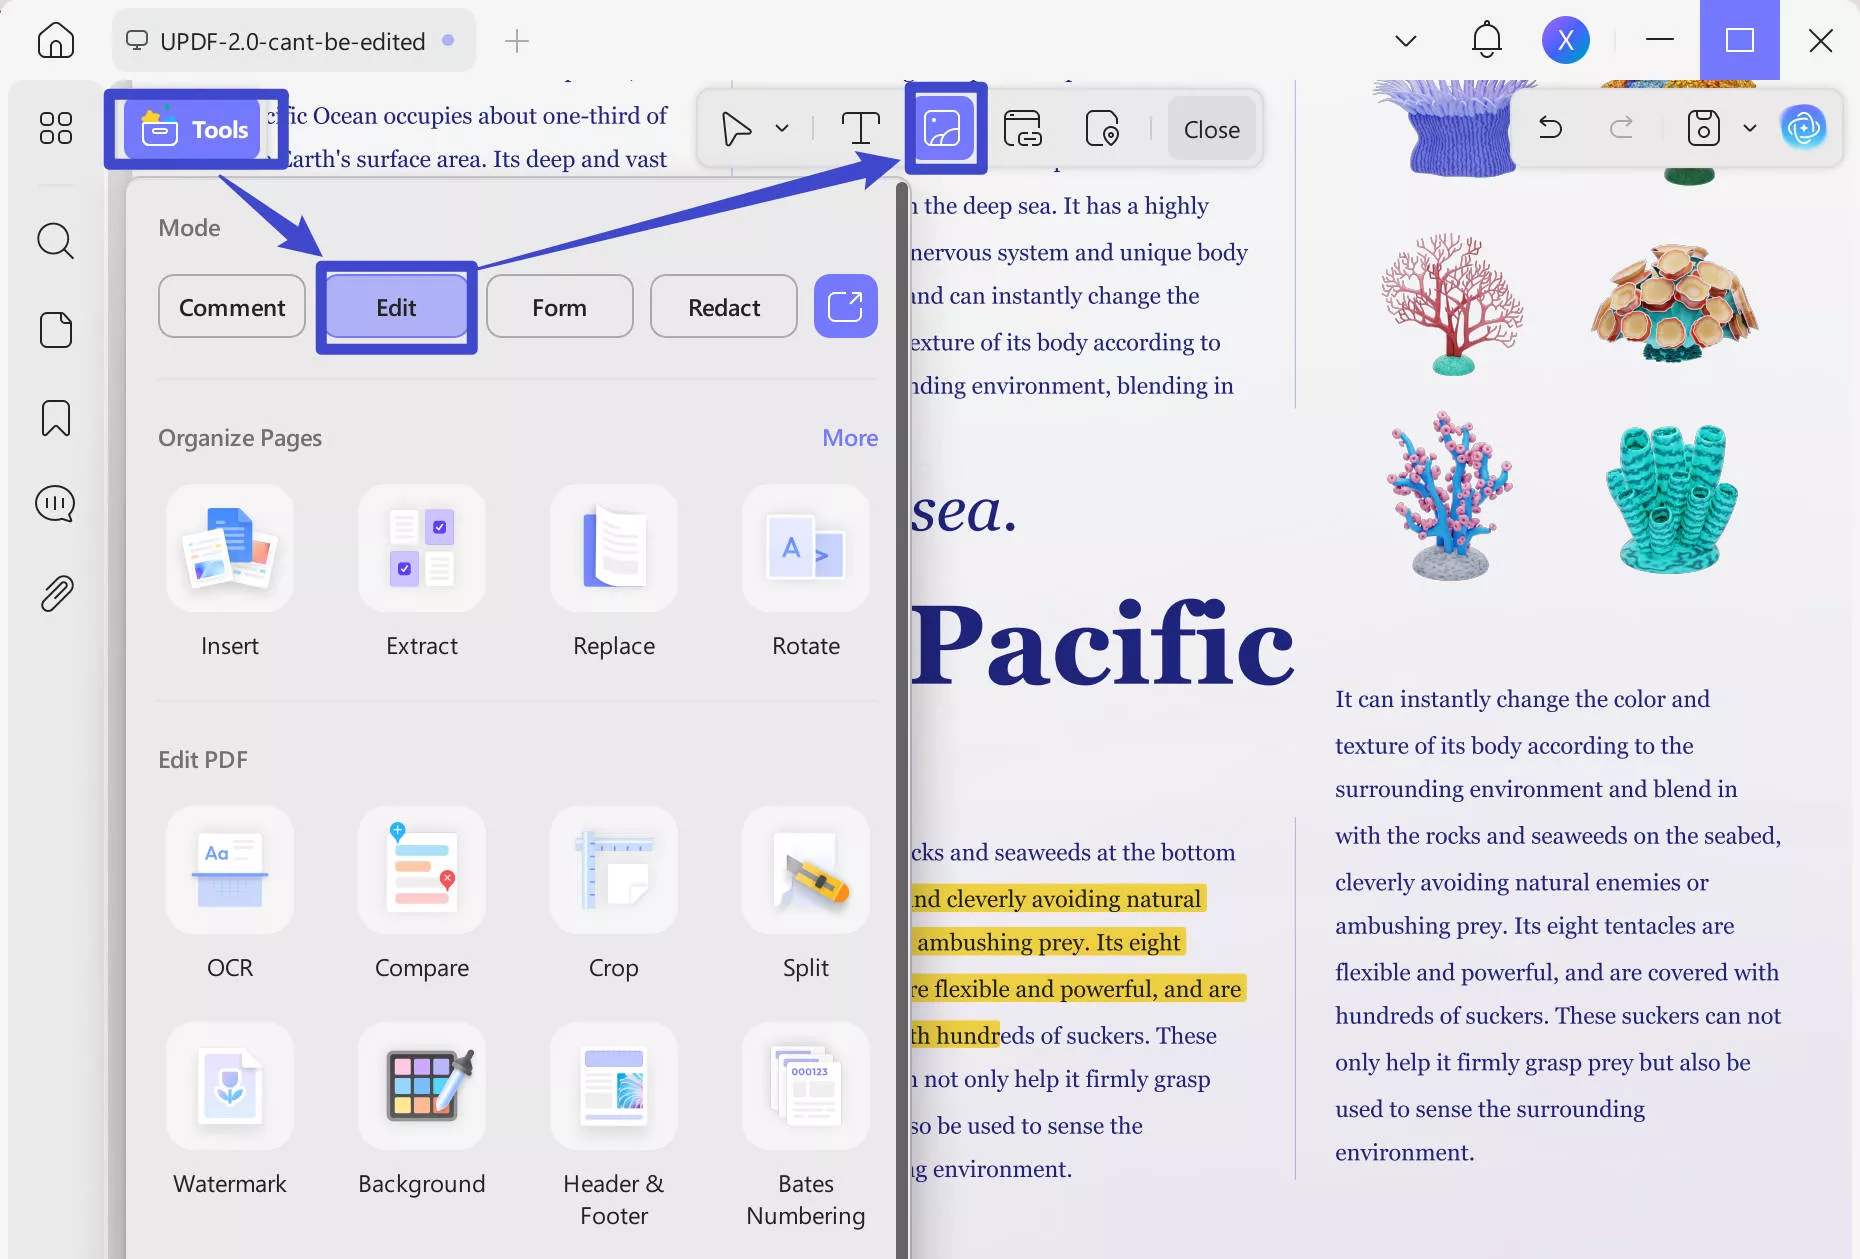Select the Text editing tool in the toolbar
This screenshot has width=1860, height=1259.
coord(860,128)
